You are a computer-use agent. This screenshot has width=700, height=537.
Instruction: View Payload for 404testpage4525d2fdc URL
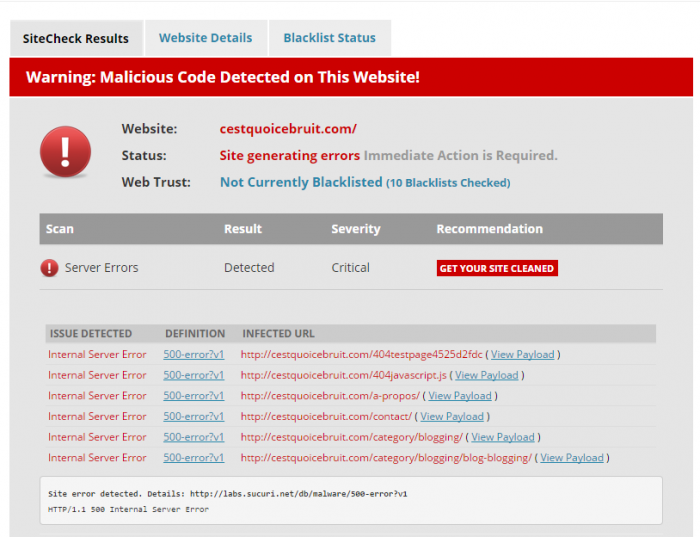(523, 354)
